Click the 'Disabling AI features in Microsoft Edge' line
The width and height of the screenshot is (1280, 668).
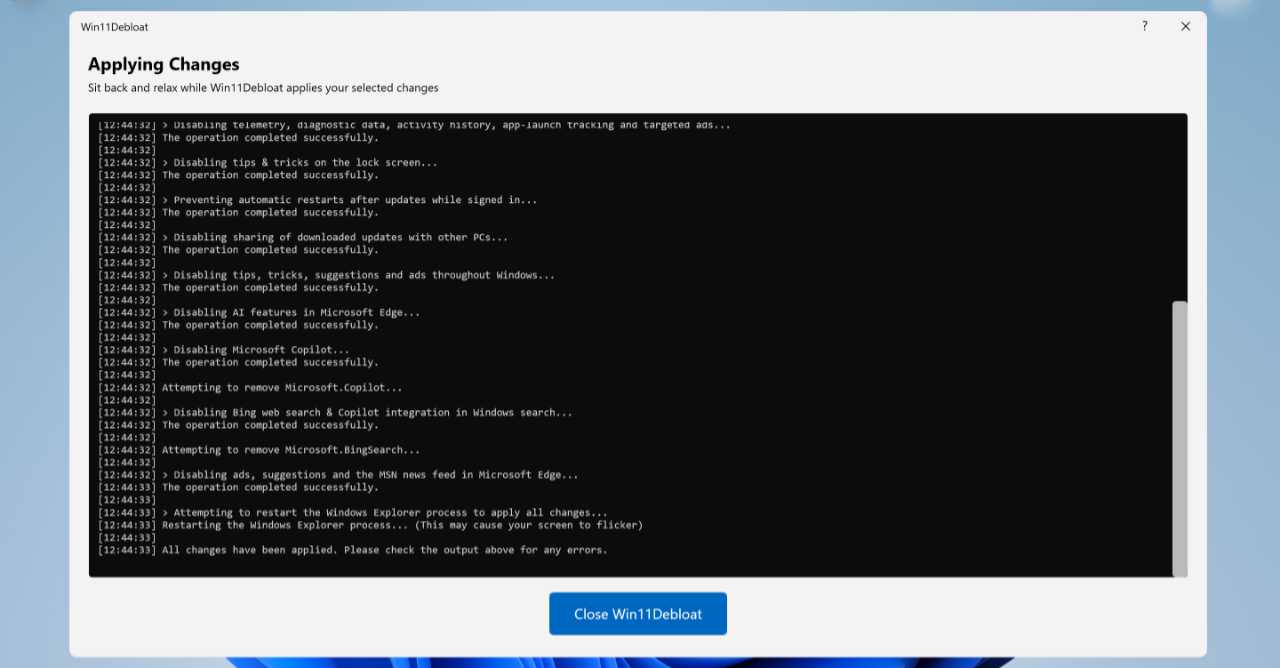296,313
